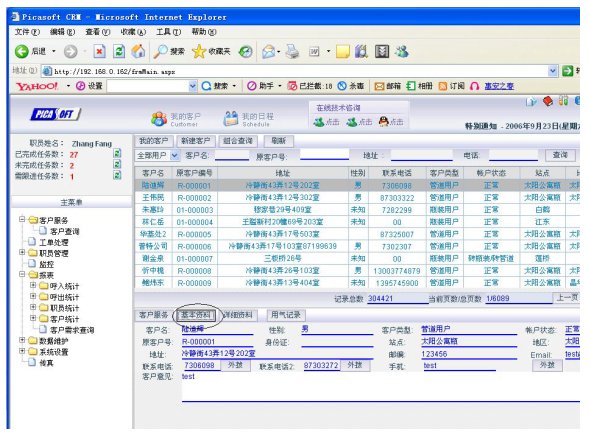
Task: Select 客户需求查询 in the tree
Action: (72, 330)
